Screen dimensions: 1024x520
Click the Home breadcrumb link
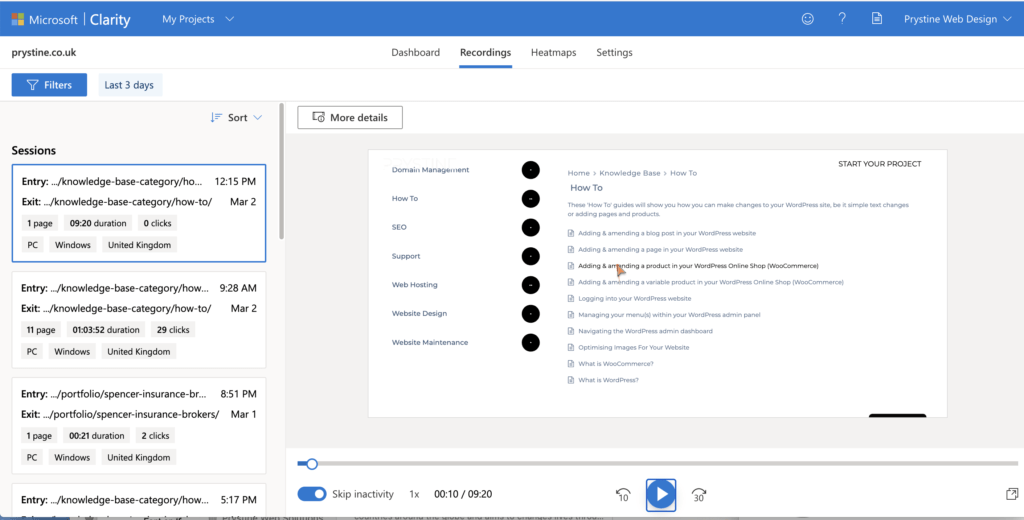[x=579, y=173]
